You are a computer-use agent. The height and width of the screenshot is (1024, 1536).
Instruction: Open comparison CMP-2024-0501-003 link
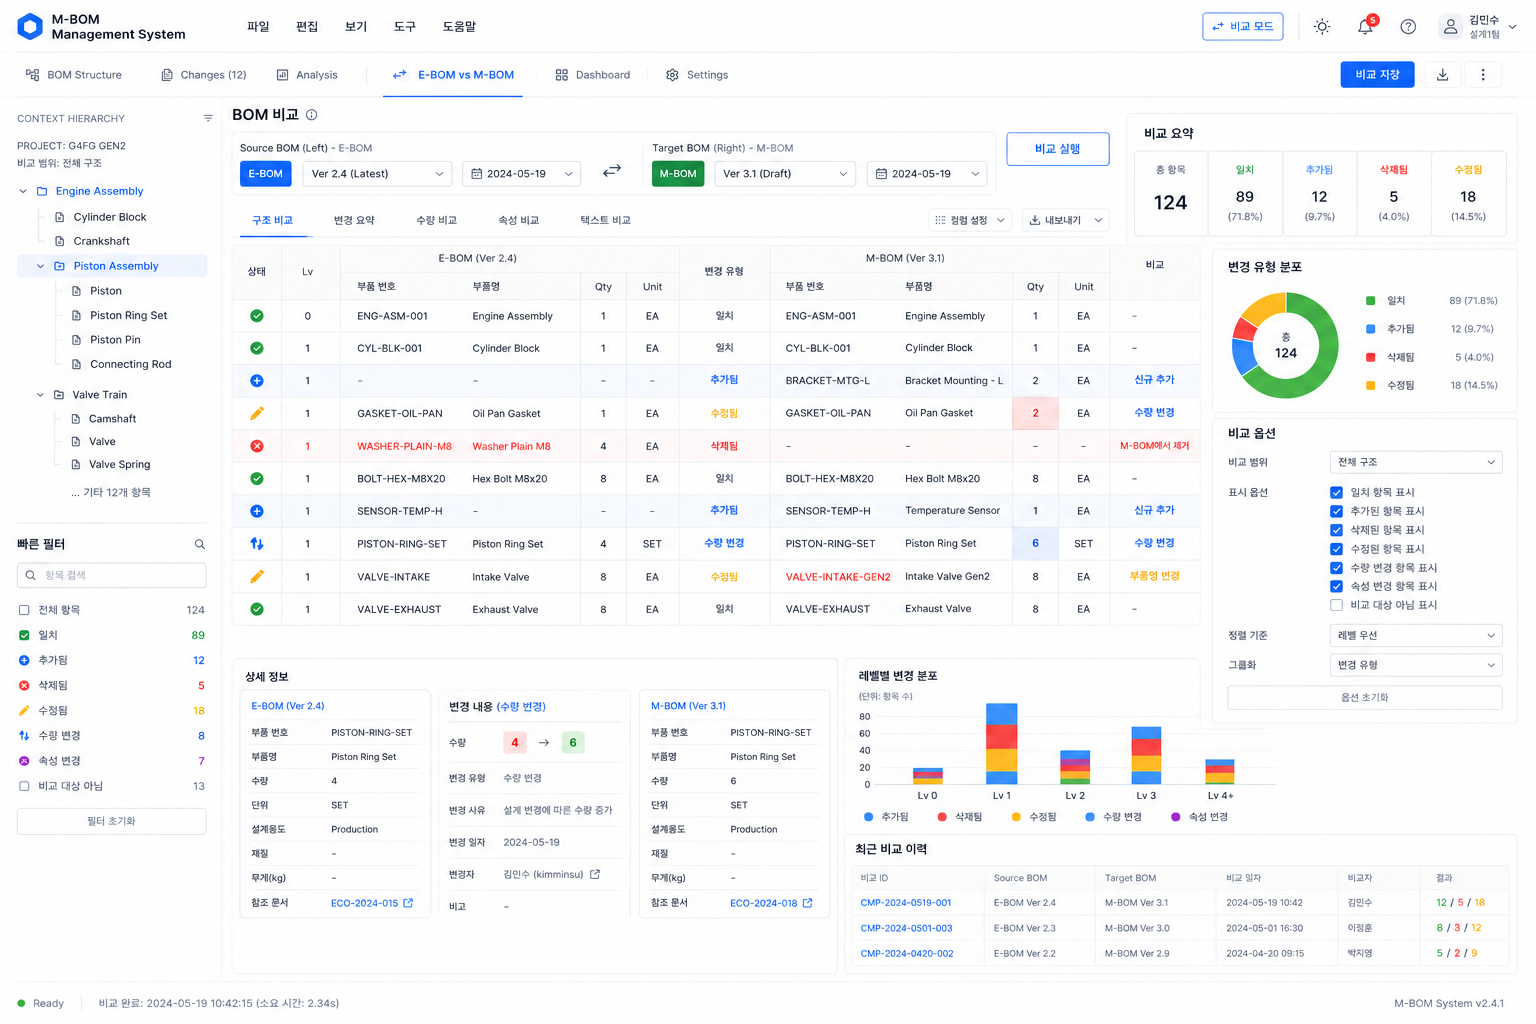tap(906, 928)
